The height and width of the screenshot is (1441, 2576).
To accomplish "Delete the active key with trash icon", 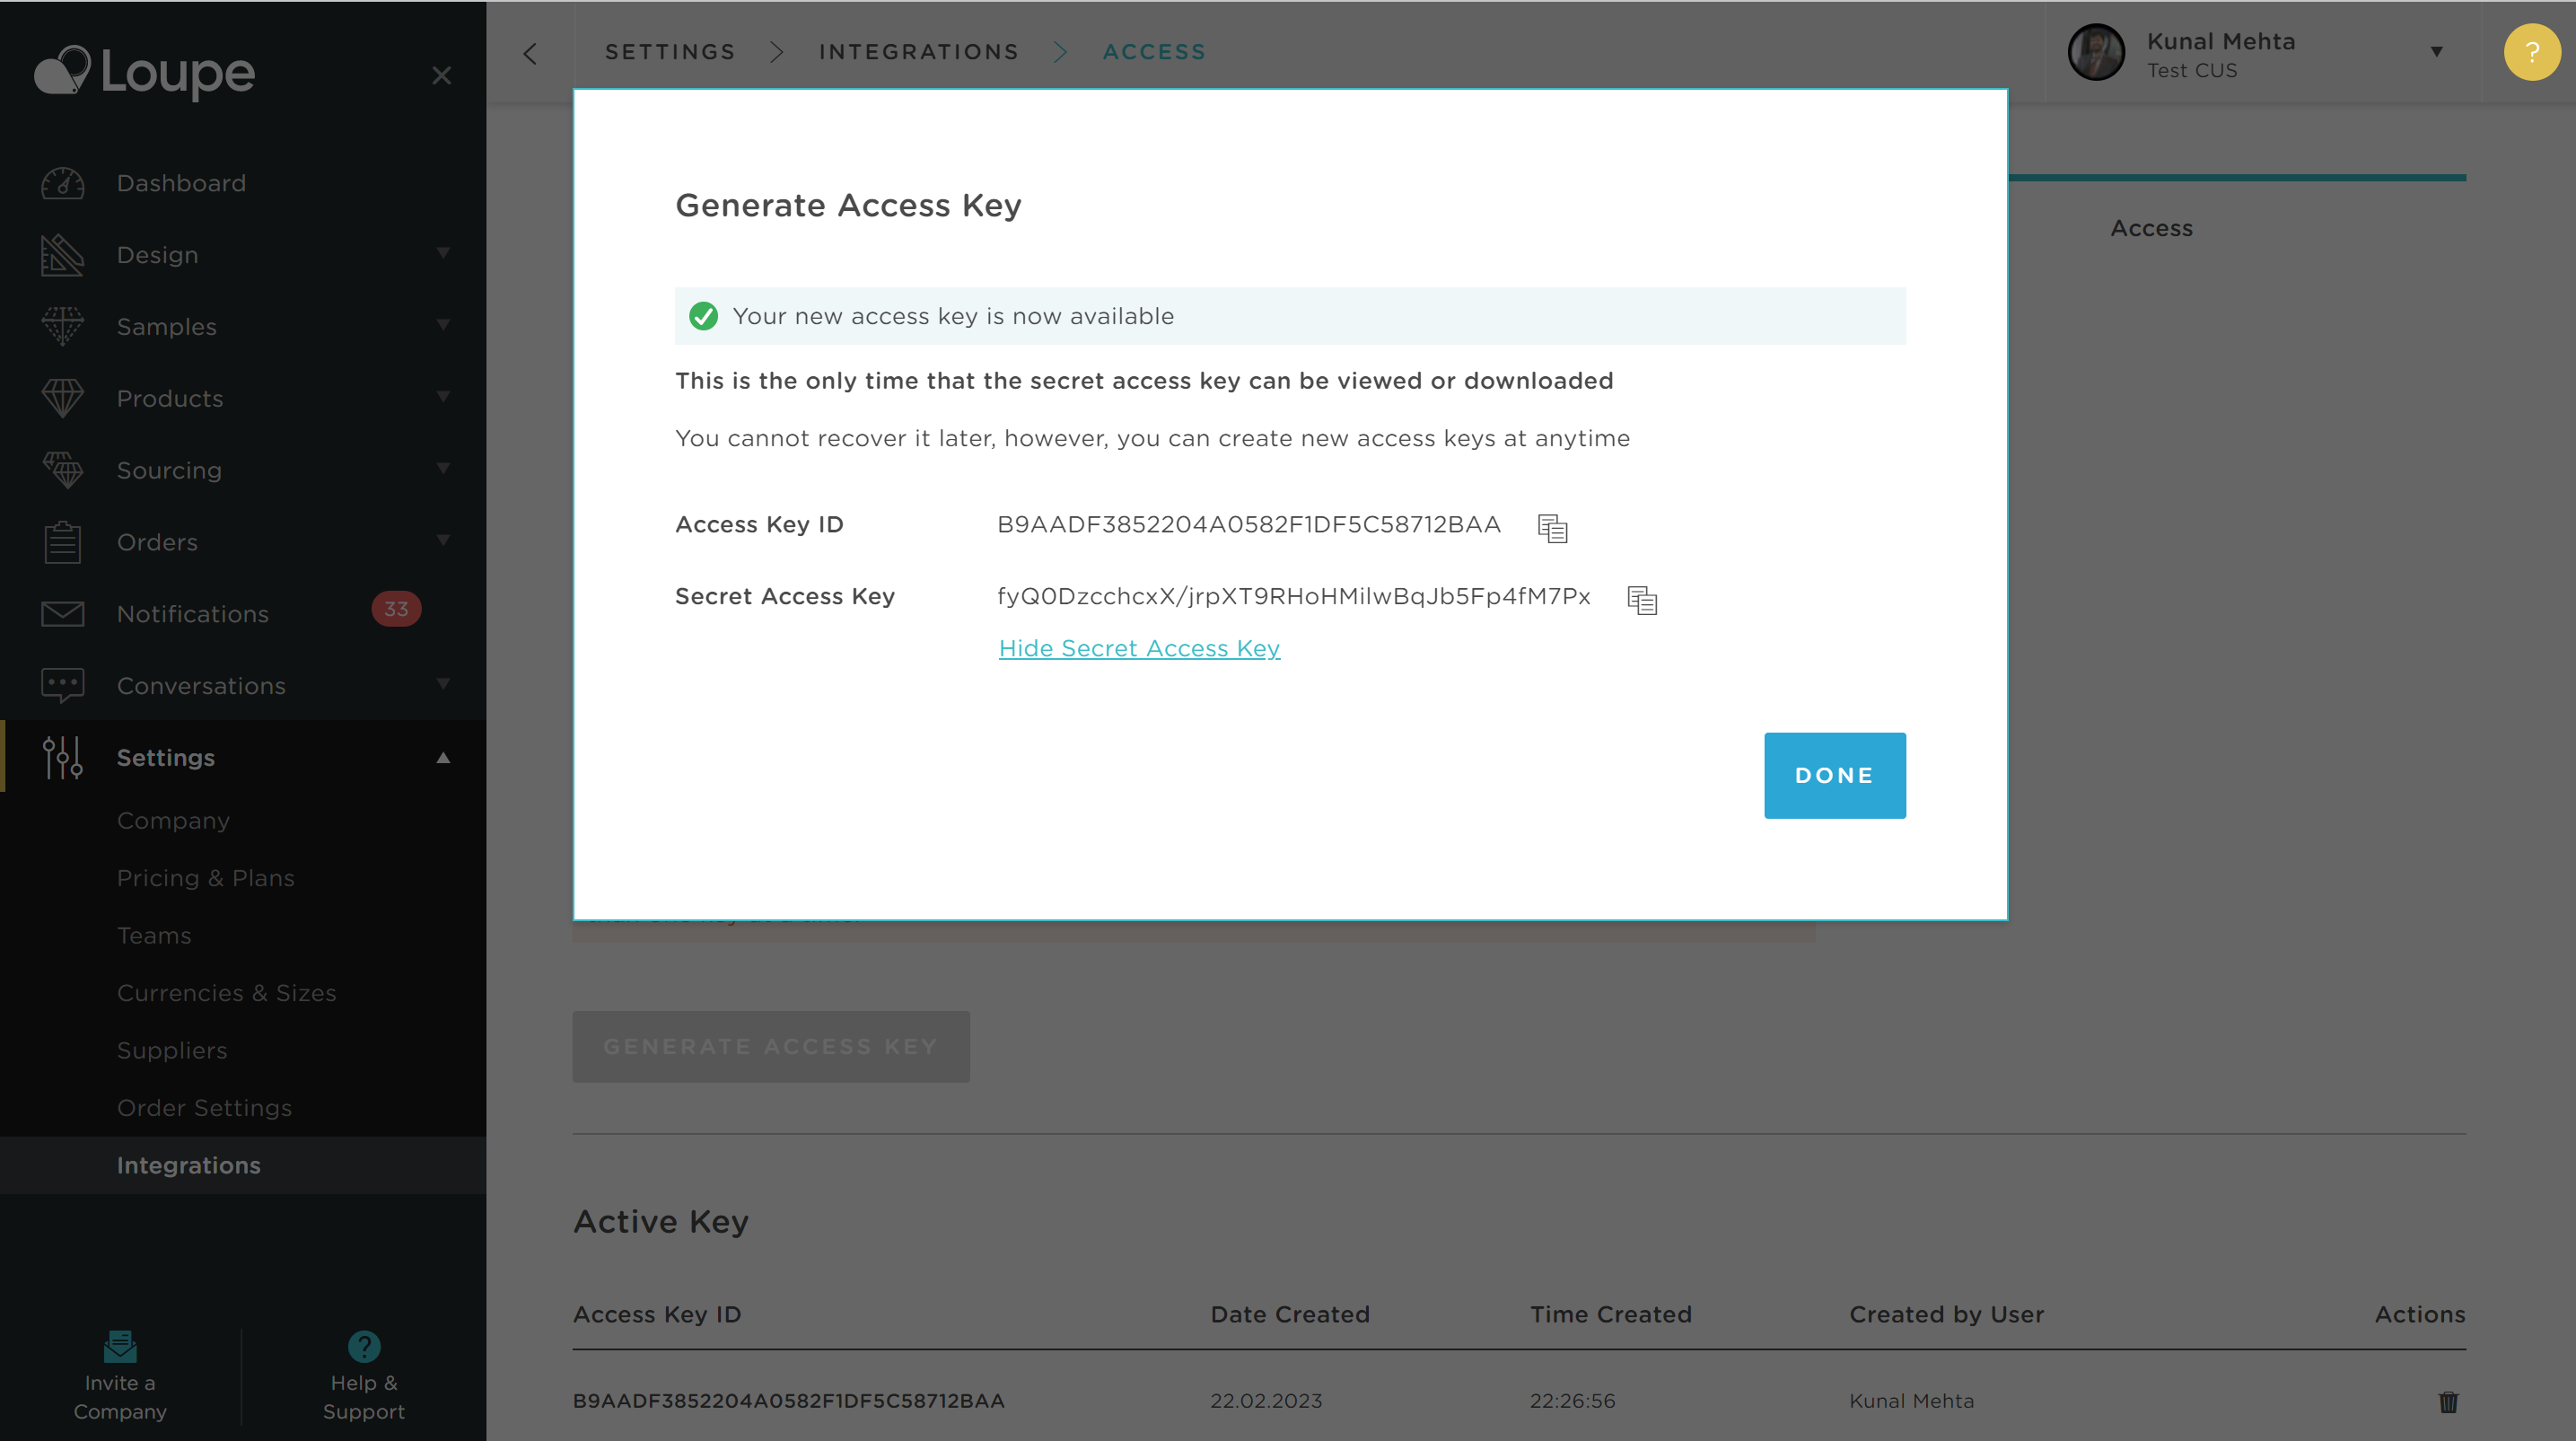I will (x=2448, y=1402).
